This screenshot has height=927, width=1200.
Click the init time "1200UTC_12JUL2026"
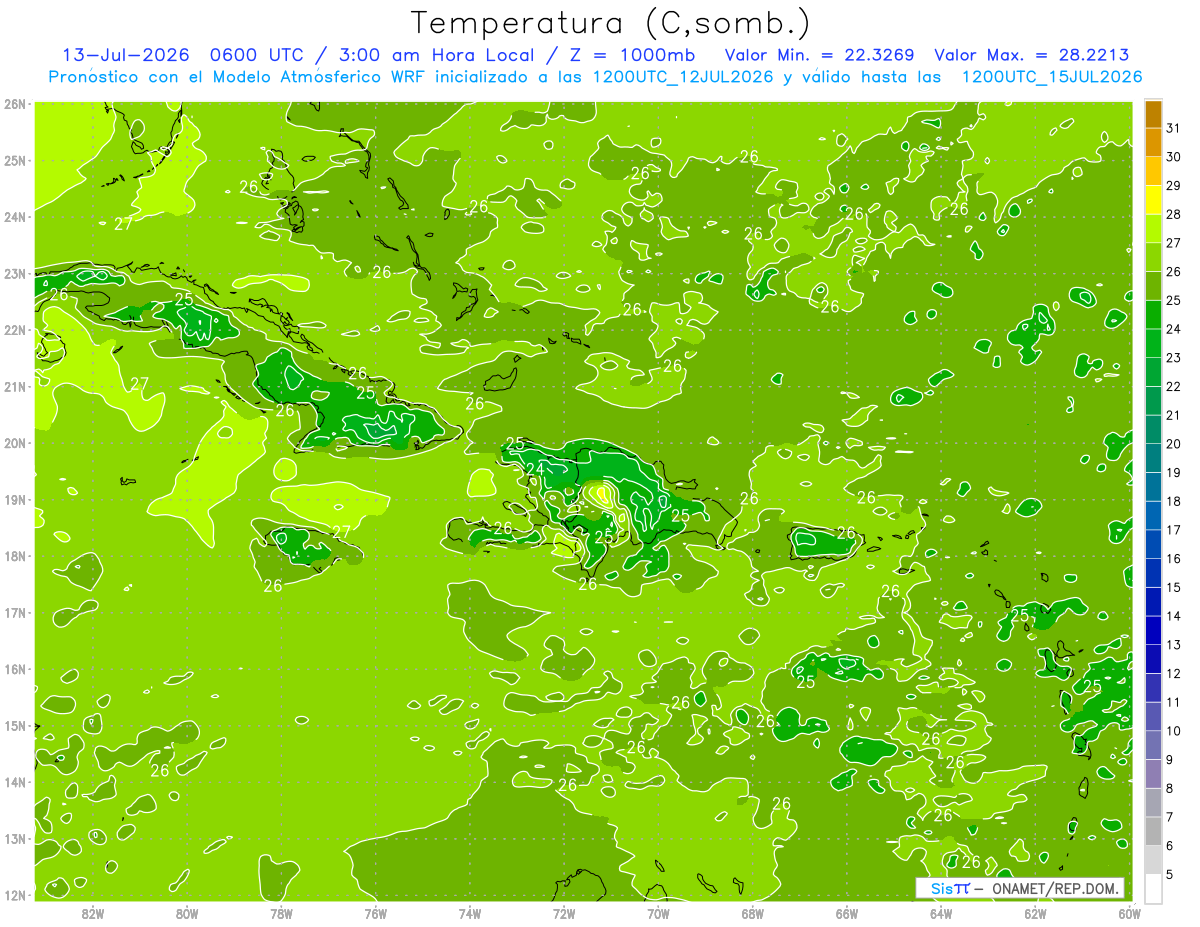(683, 77)
